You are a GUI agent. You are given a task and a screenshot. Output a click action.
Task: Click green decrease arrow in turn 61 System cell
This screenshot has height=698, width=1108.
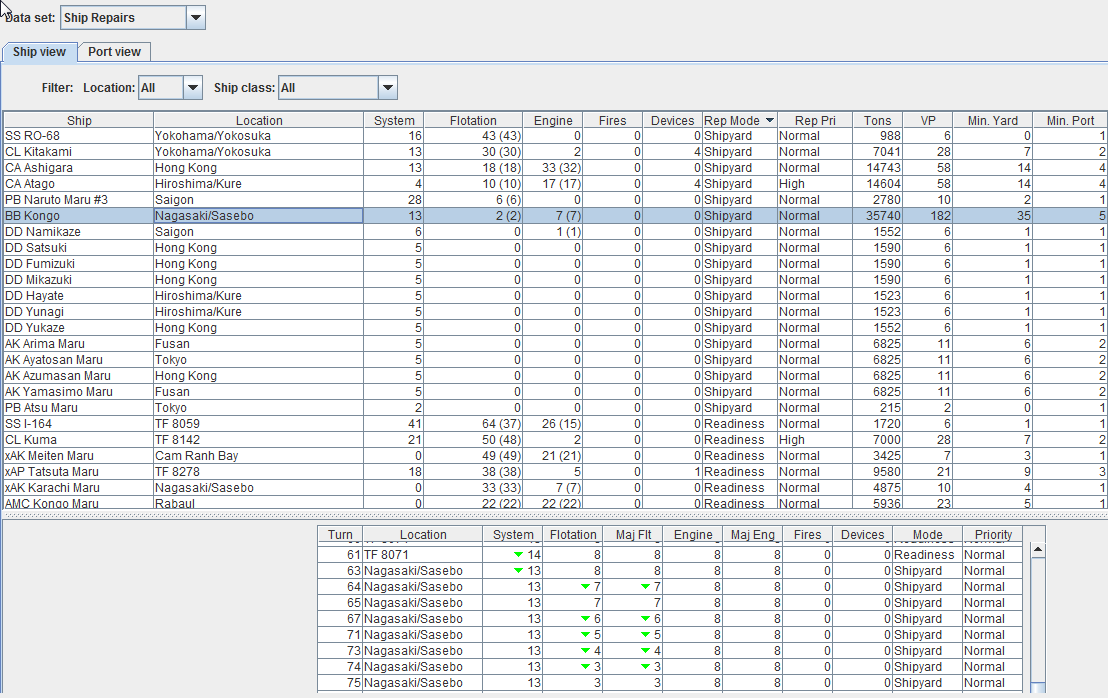pyautogui.click(x=518, y=555)
